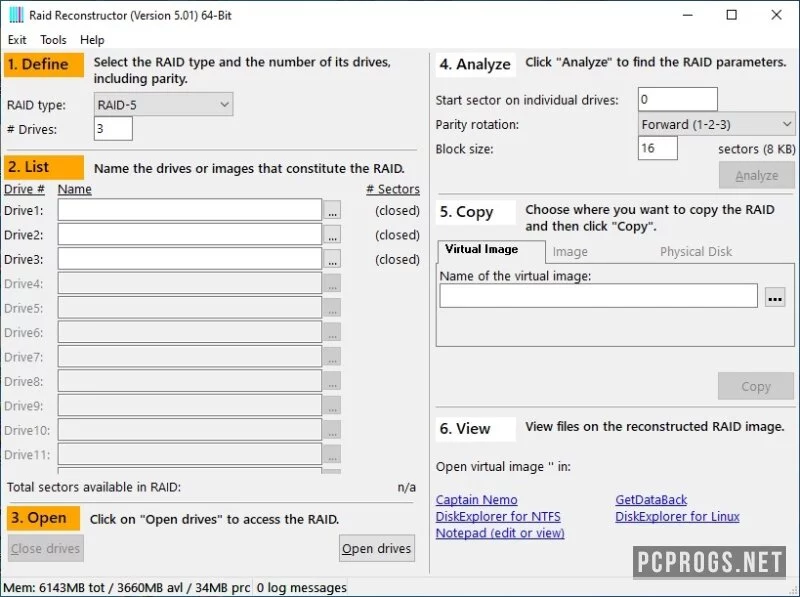Click the Start sector input field
This screenshot has width=800, height=597.
coord(678,100)
